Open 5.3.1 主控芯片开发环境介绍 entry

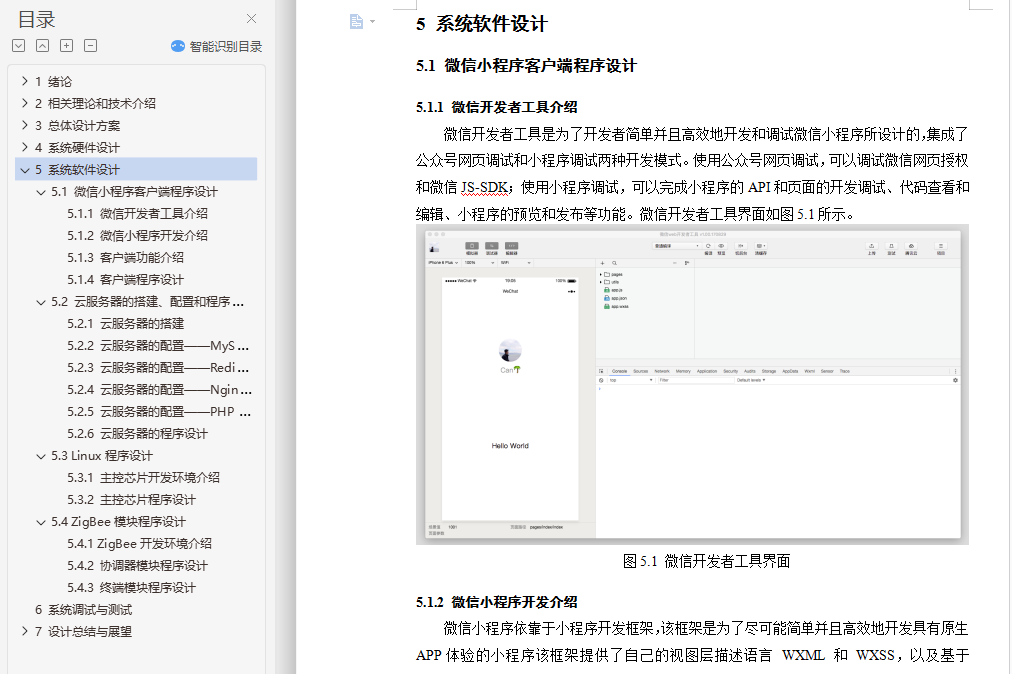point(143,478)
